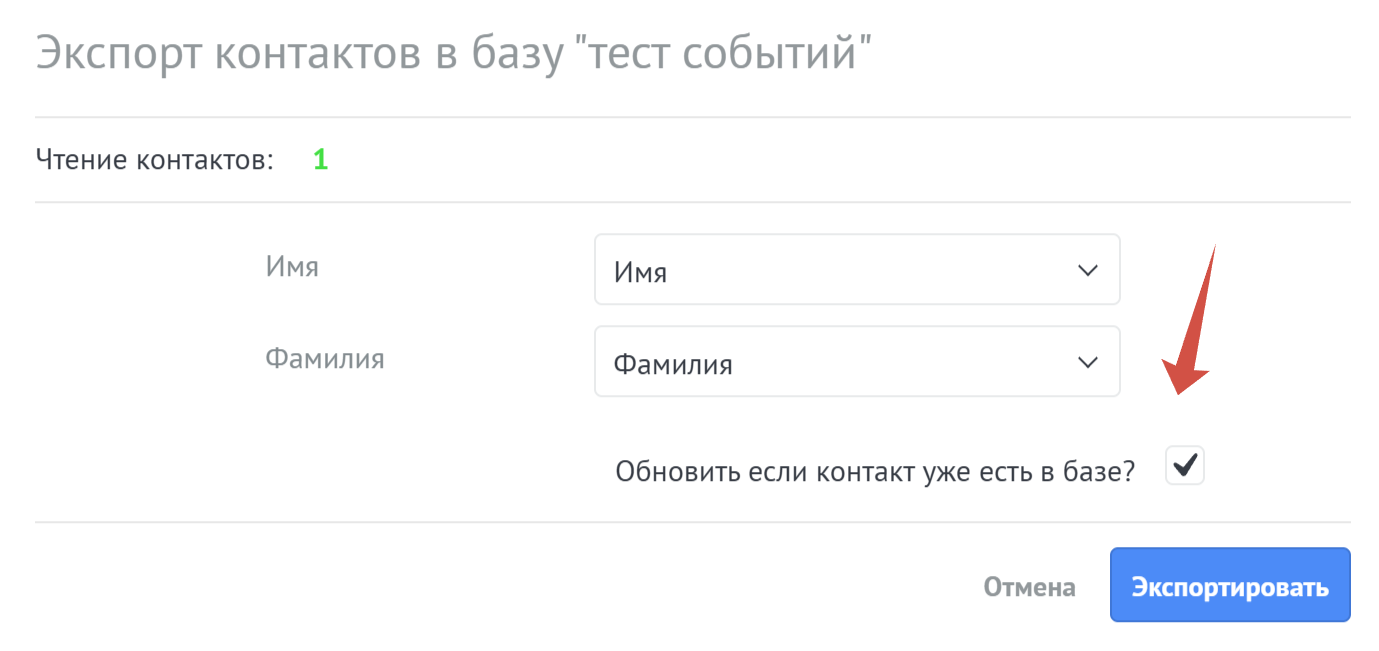Select the Фамилия value text in the second combo box

tap(673, 364)
